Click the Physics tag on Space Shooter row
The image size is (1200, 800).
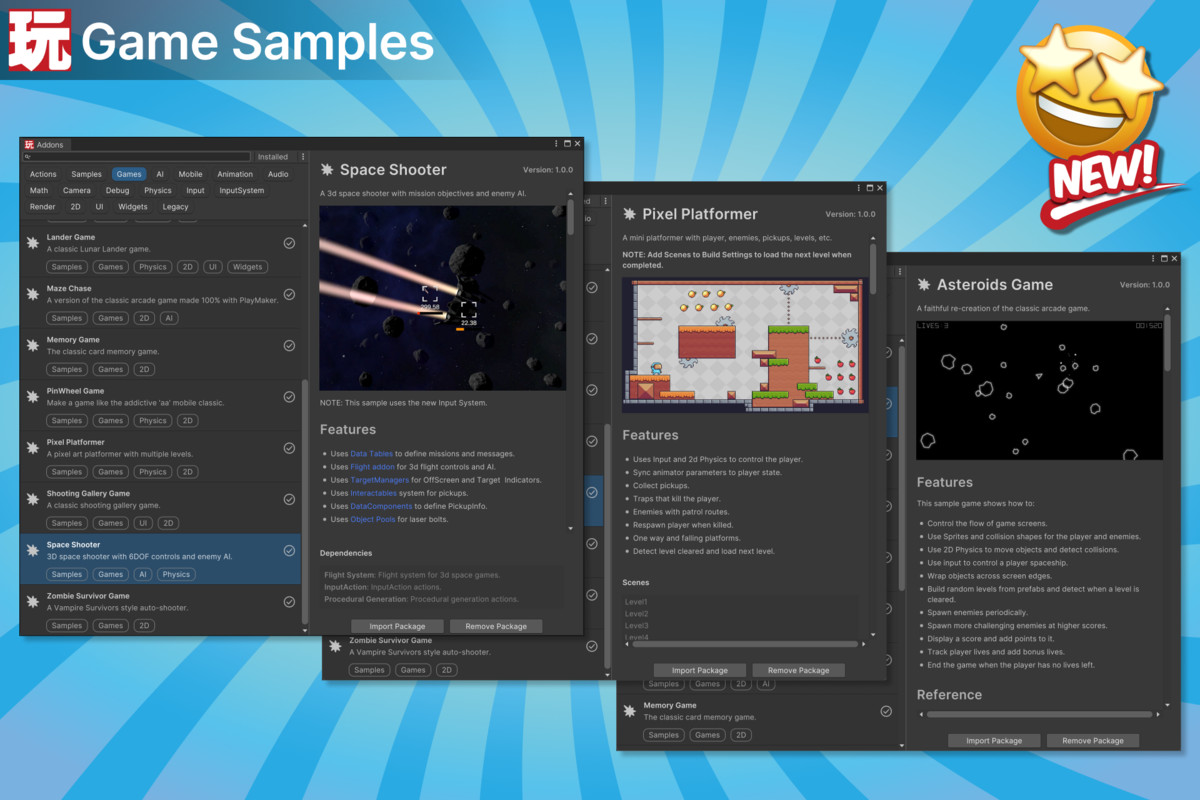[176, 574]
